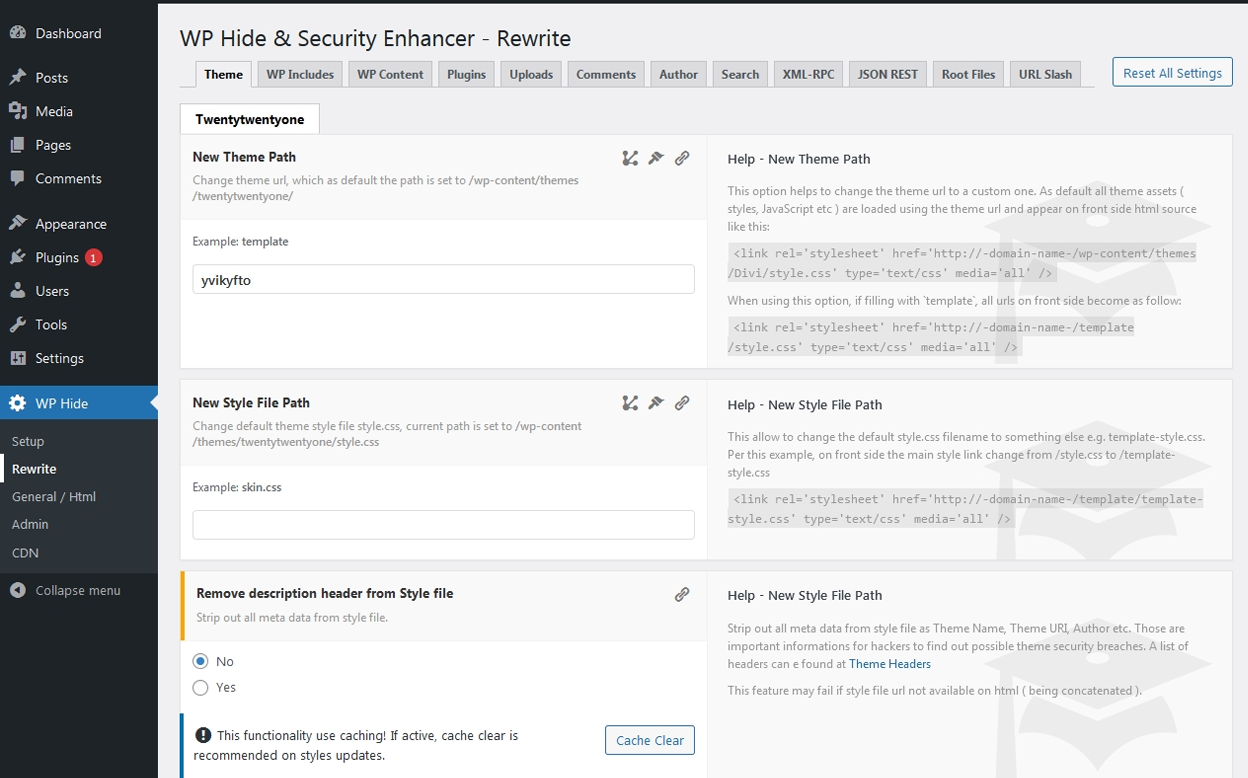Click the chain link icon beside New Style File Path

pos(682,403)
